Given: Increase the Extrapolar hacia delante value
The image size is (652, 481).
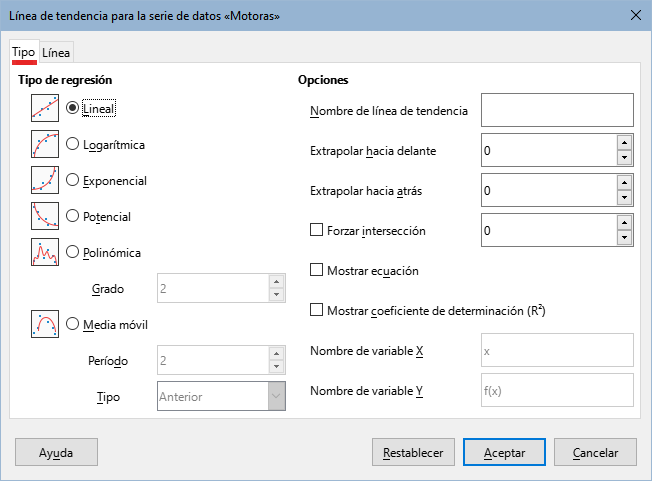Looking at the screenshot, I should coord(625,143).
